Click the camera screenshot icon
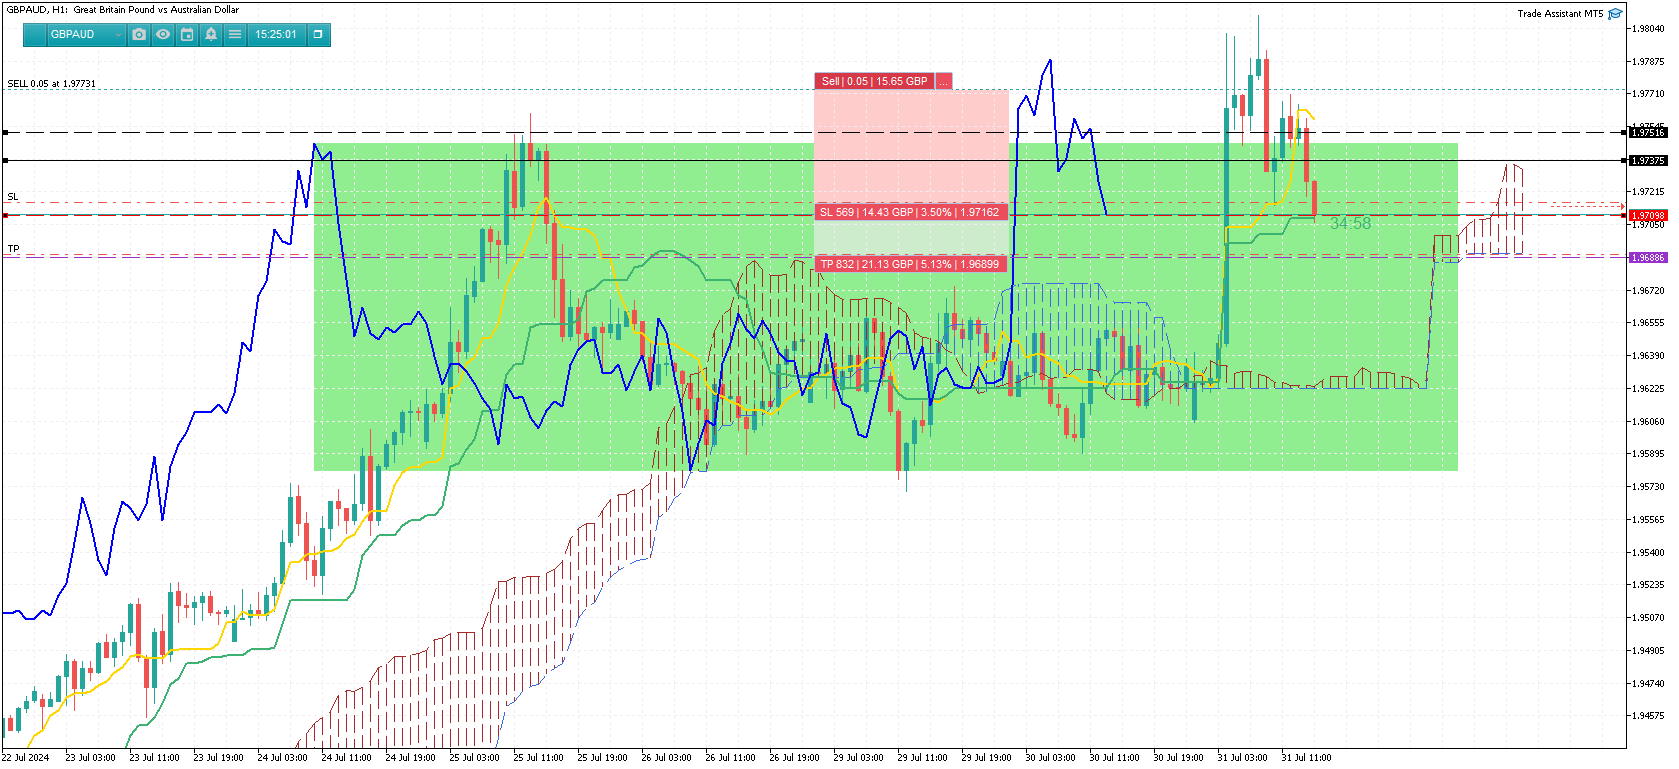This screenshot has height=769, width=1679. click(139, 34)
